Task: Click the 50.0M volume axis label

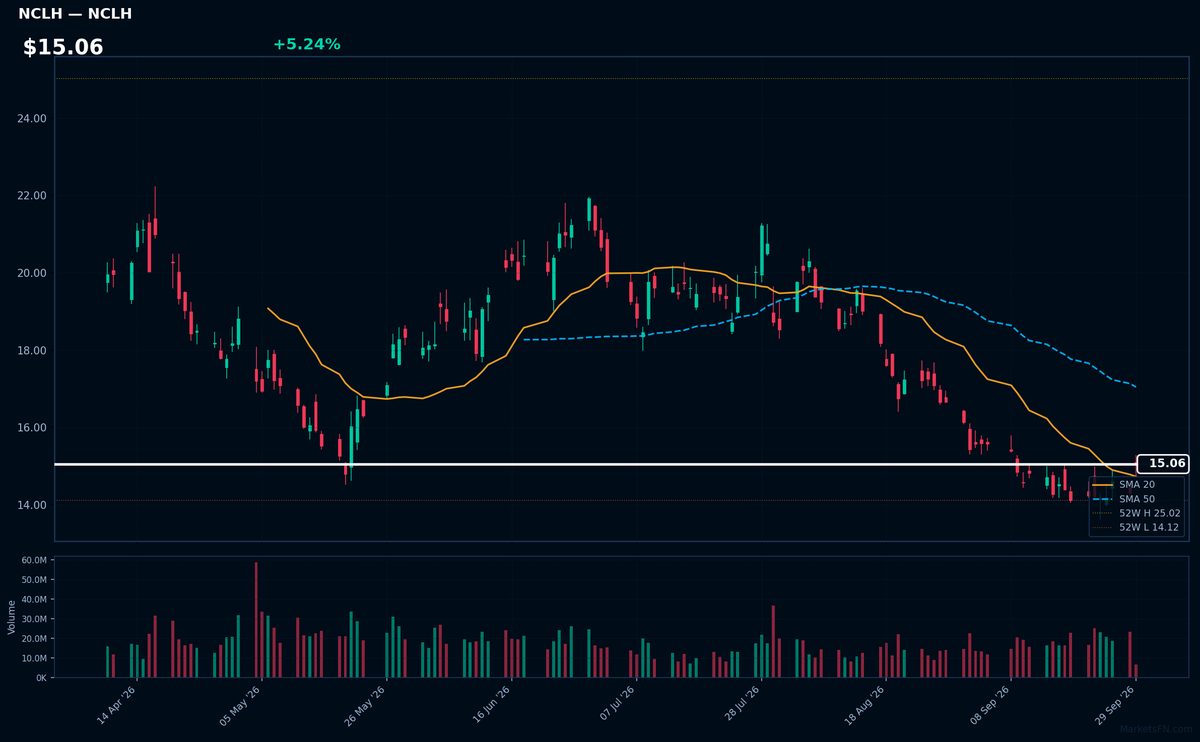Action: (x=34, y=580)
